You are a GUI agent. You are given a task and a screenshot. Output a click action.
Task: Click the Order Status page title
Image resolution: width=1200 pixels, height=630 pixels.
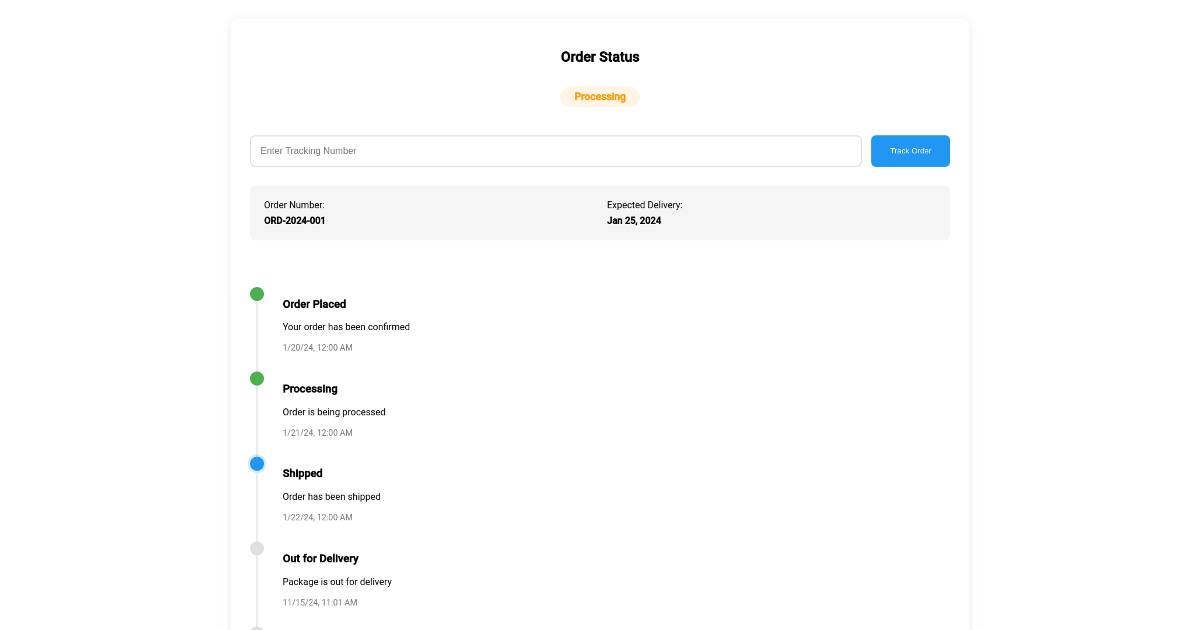coord(600,57)
